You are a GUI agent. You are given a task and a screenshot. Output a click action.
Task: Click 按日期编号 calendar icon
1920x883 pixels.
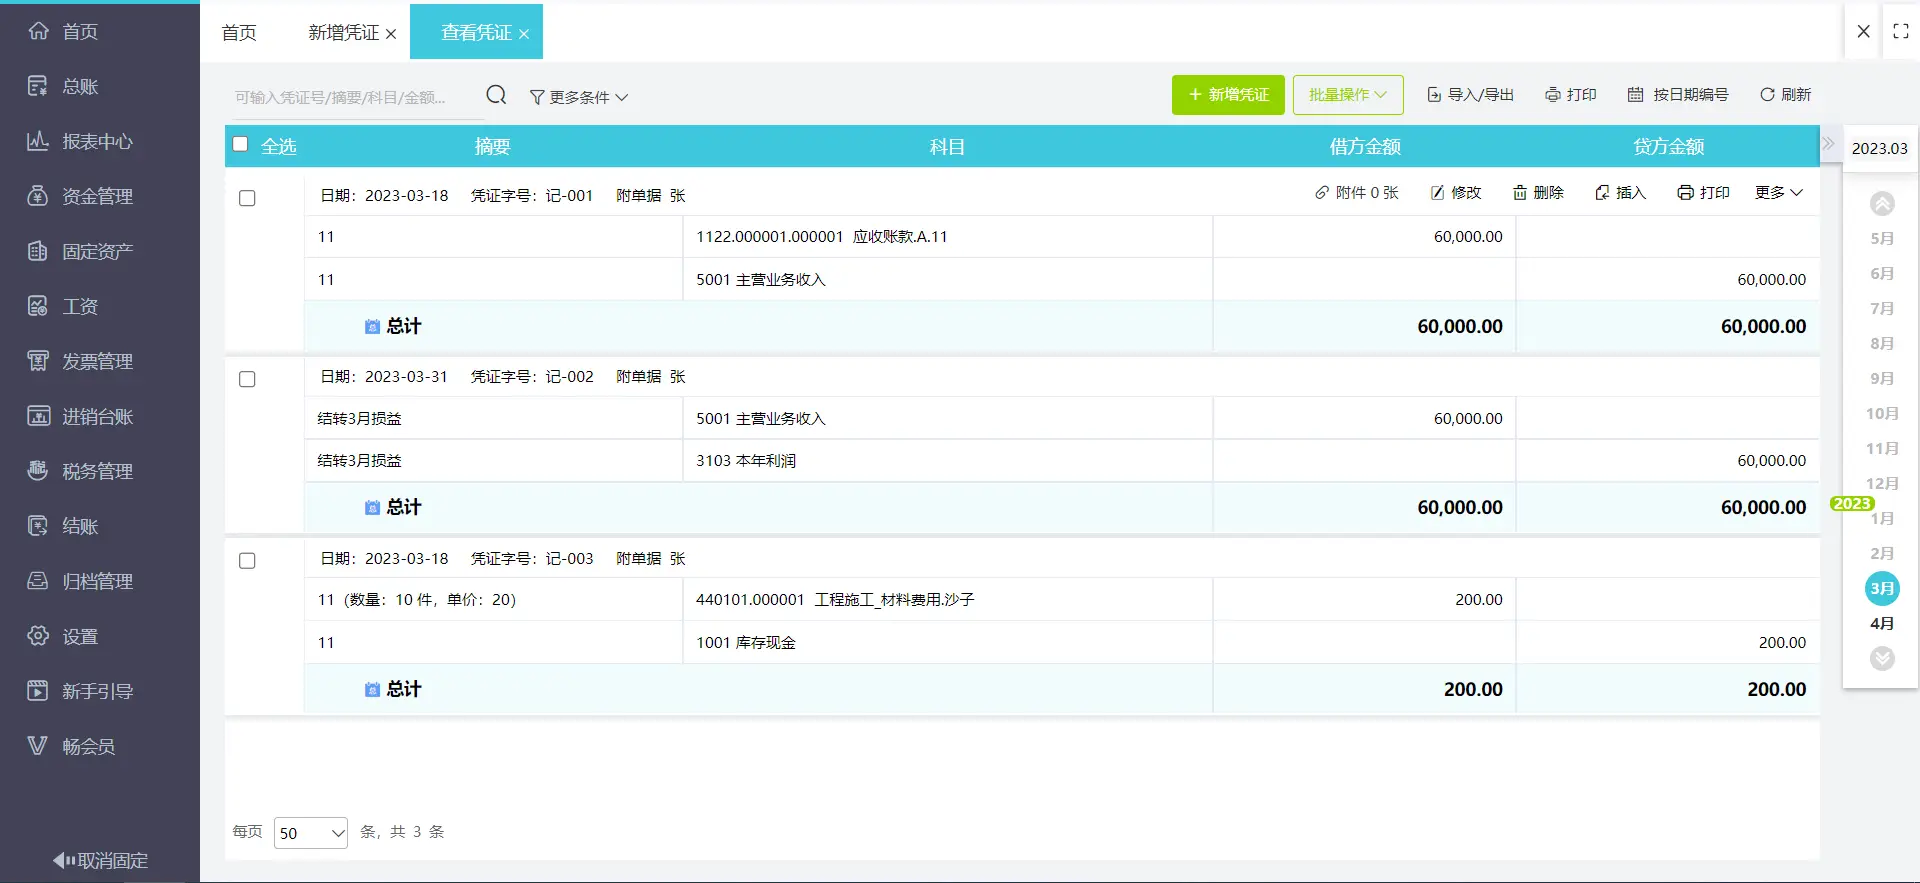click(x=1636, y=95)
